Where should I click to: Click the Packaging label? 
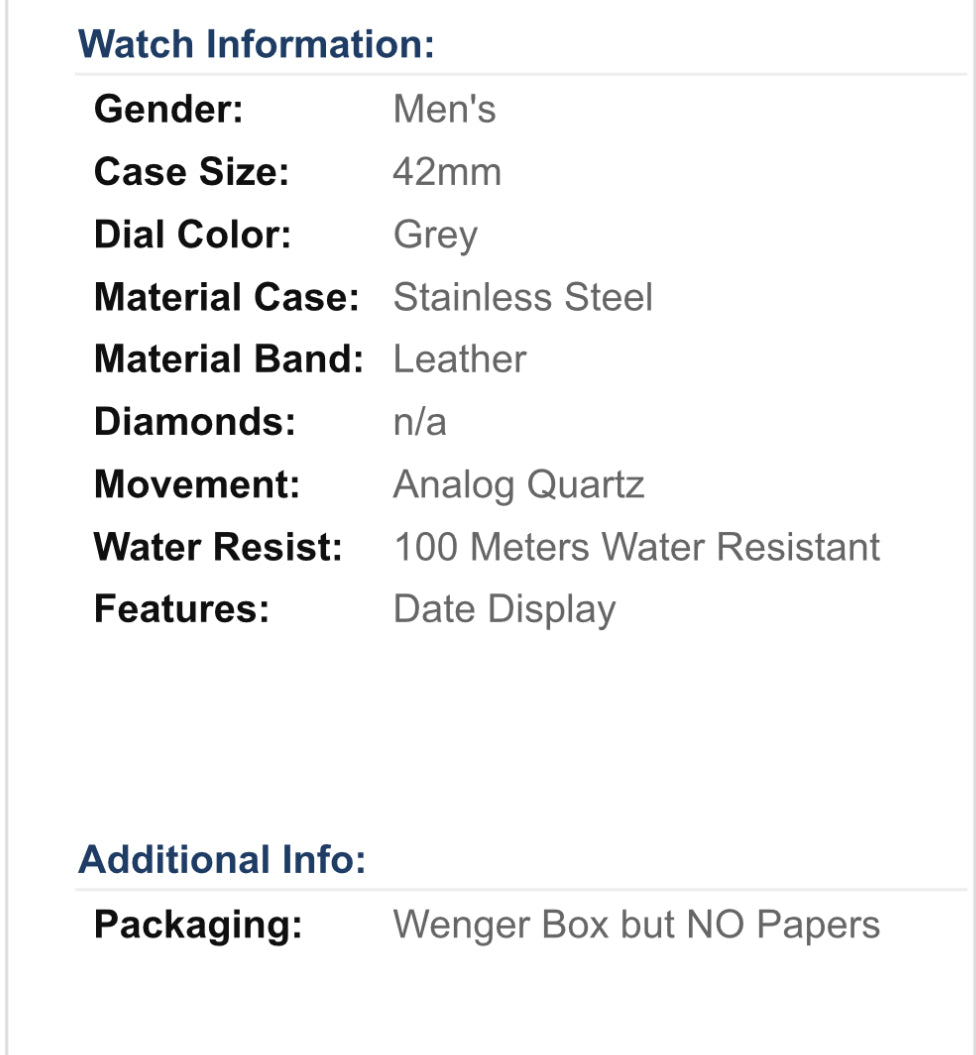[198, 924]
